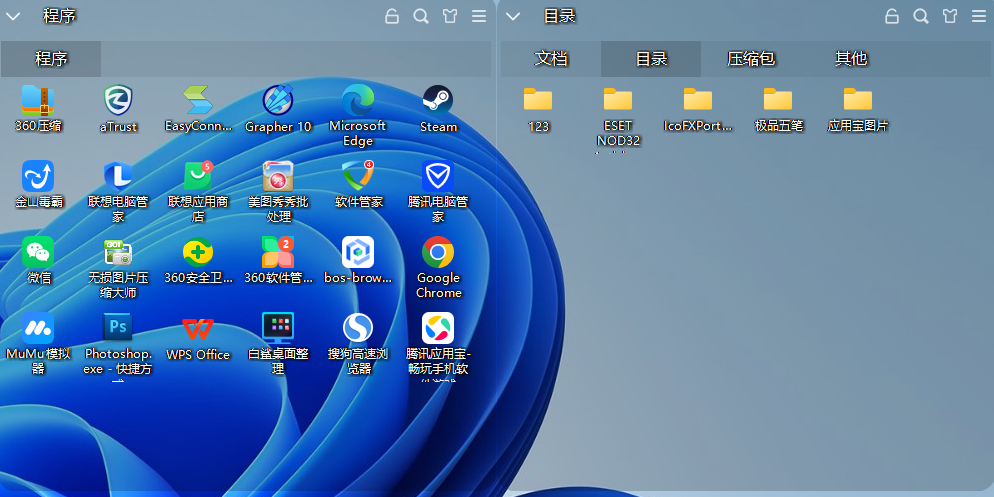994x497 pixels.
Task: Launch the 搜狗高速浏览器 icon
Action: tap(358, 328)
